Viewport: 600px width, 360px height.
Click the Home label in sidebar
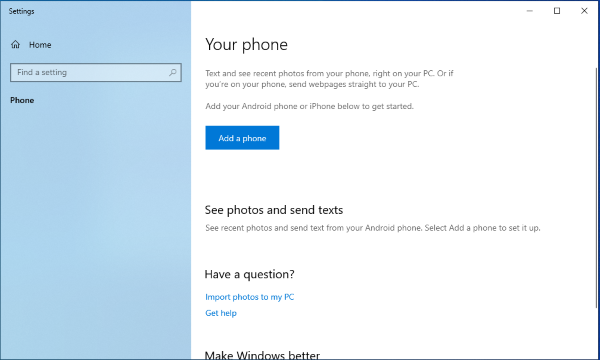(40, 45)
